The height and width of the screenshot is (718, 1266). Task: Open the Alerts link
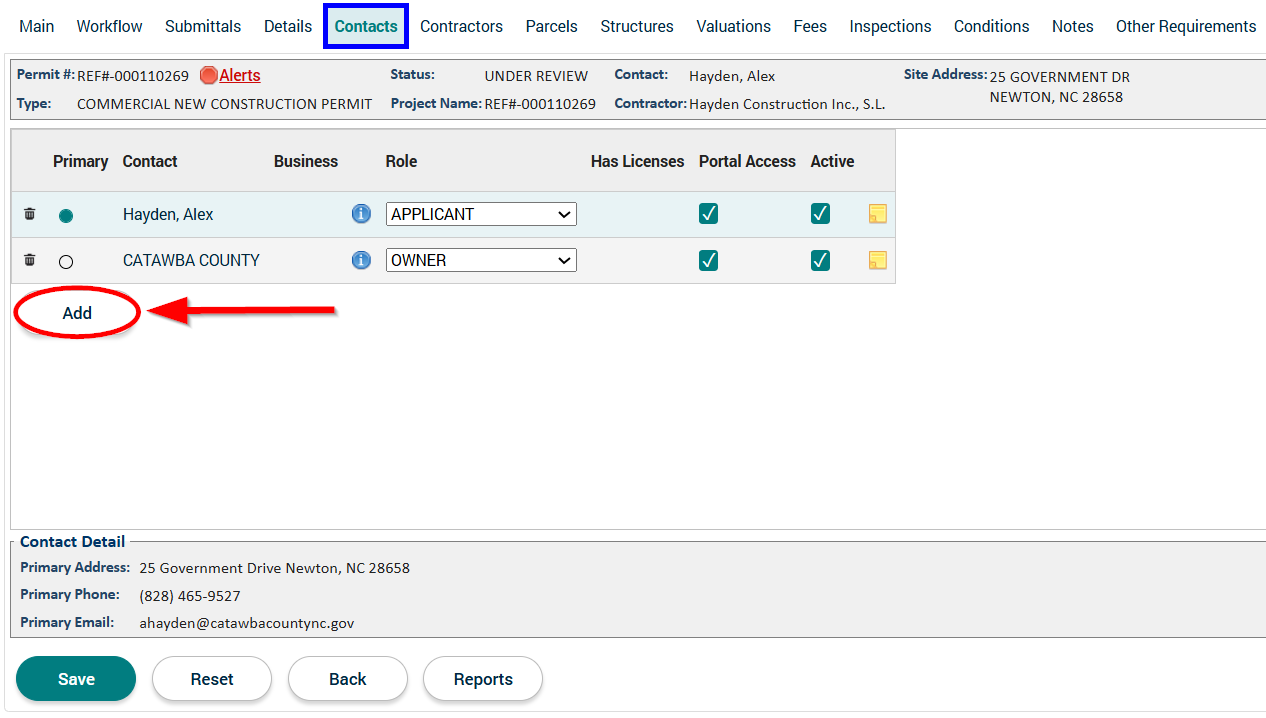pos(240,75)
